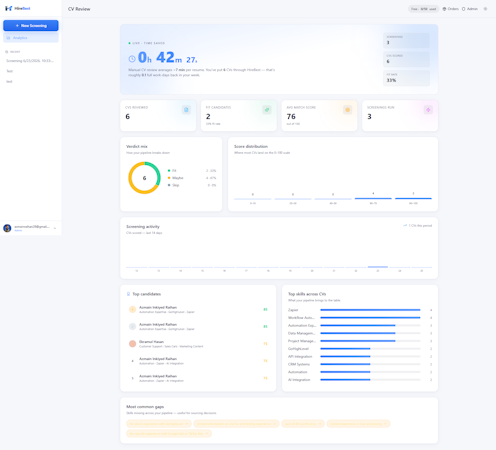Screen dimensions: 496x450
Task: Click the Fit Candidates green icon
Action: (x=267, y=110)
